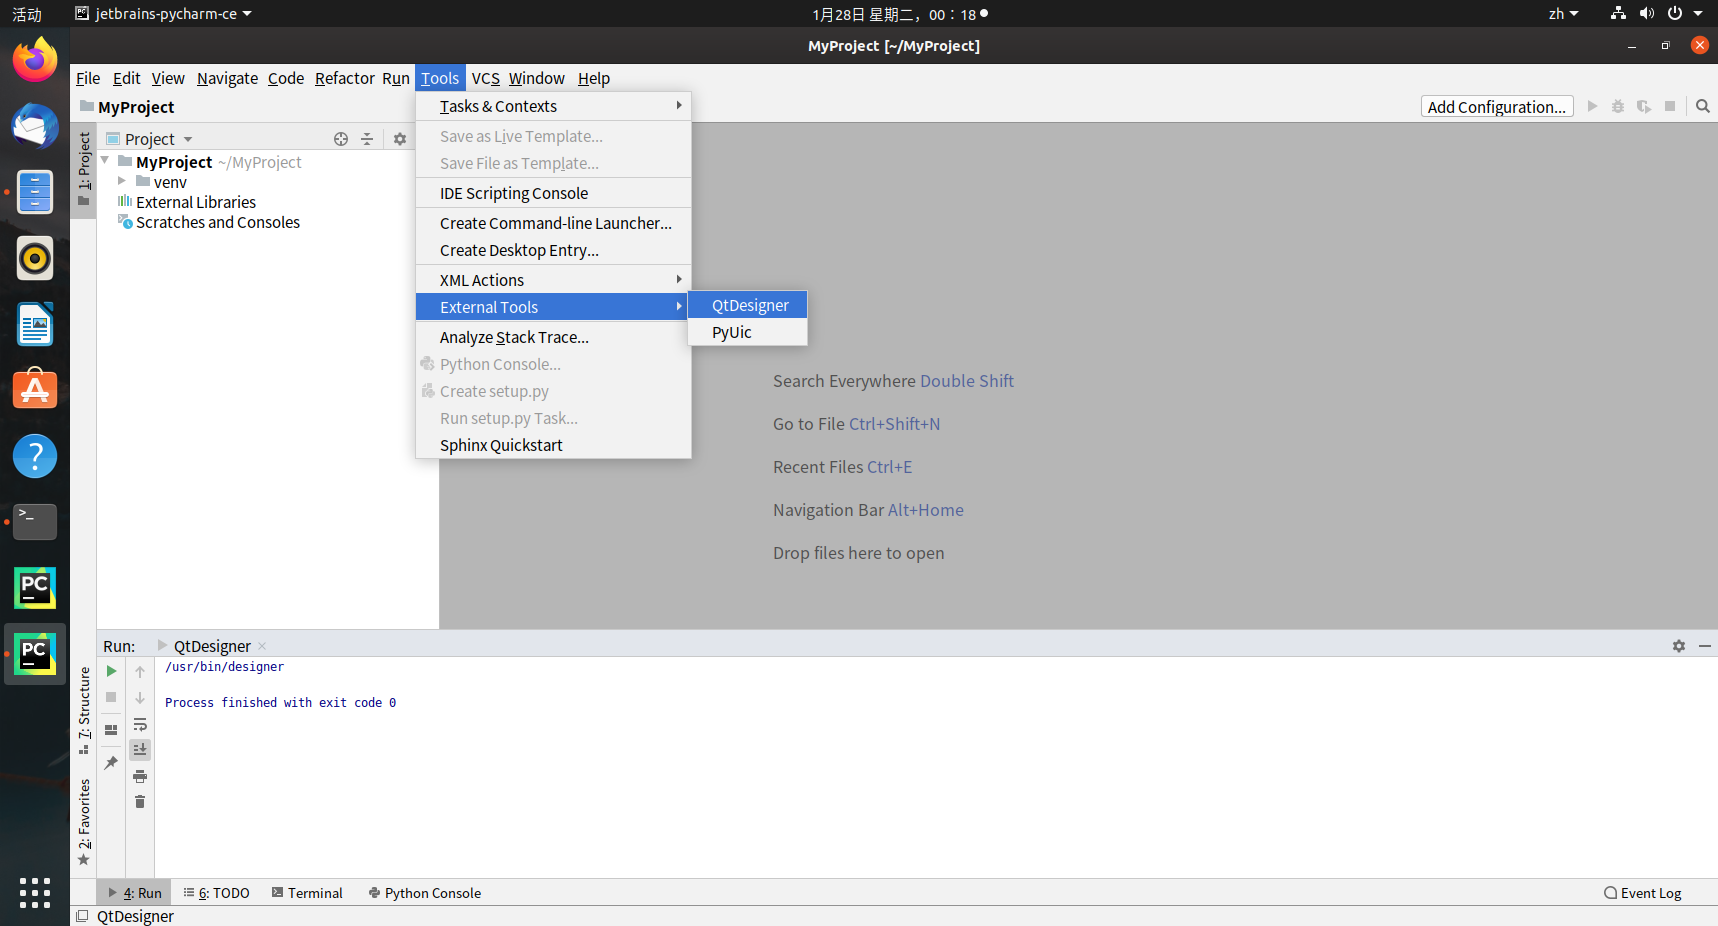
Task: Click the up stack trace arrow icon
Action: pos(140,672)
